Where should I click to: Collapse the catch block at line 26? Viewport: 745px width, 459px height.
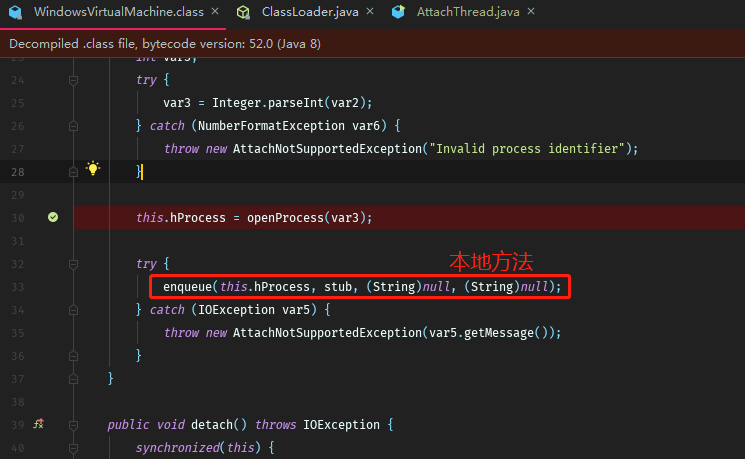coord(73,126)
